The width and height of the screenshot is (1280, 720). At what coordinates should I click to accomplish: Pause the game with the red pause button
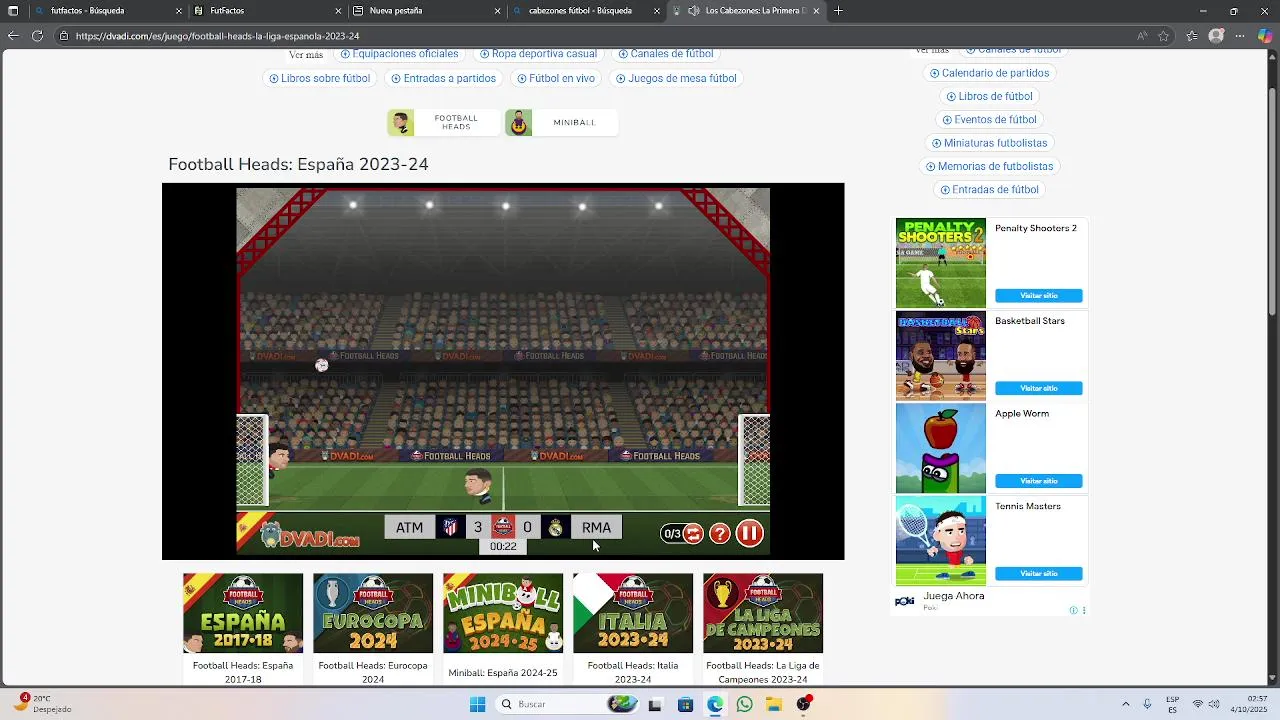(x=749, y=534)
